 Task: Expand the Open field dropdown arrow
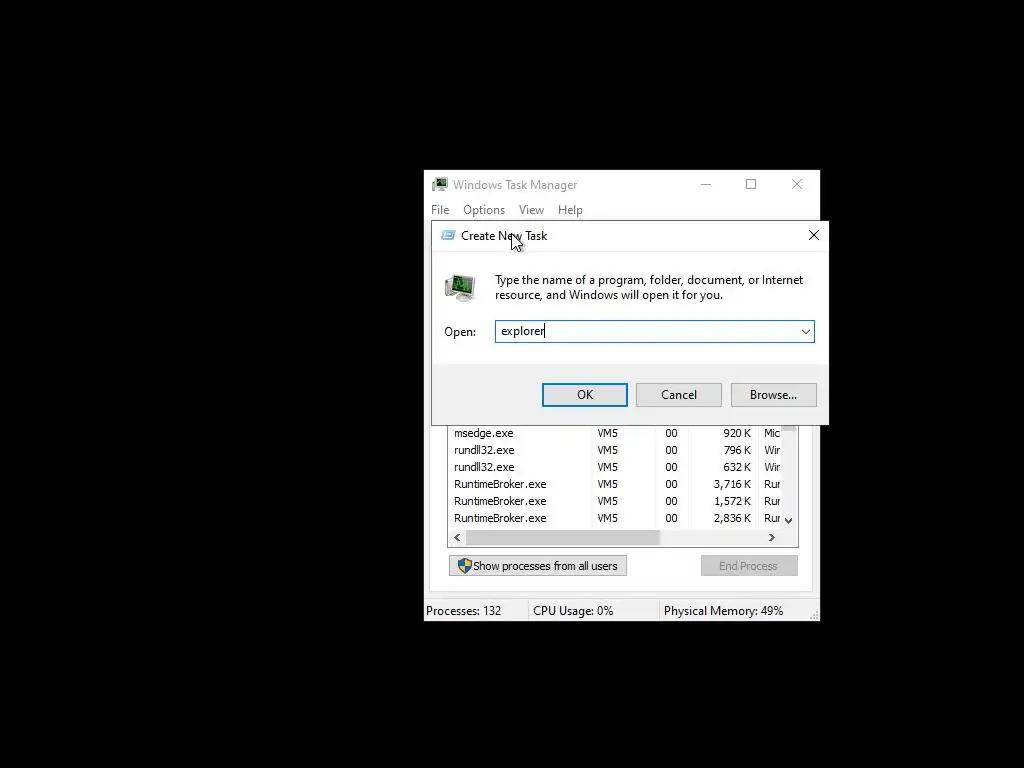(x=806, y=332)
